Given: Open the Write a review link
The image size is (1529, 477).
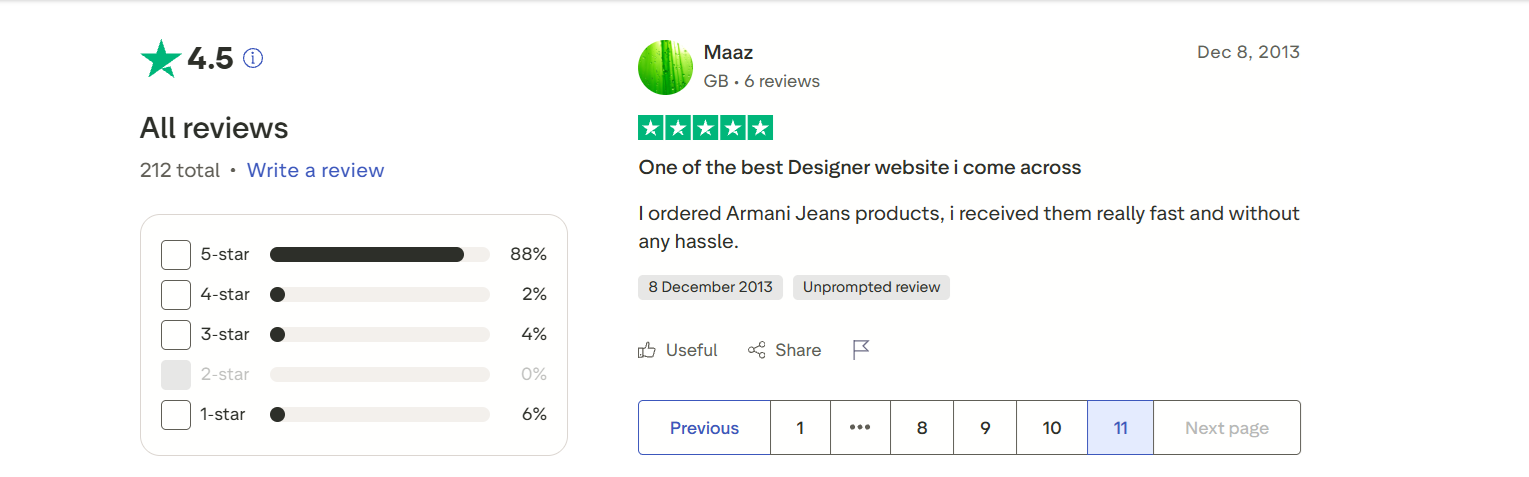Looking at the screenshot, I should (315, 171).
